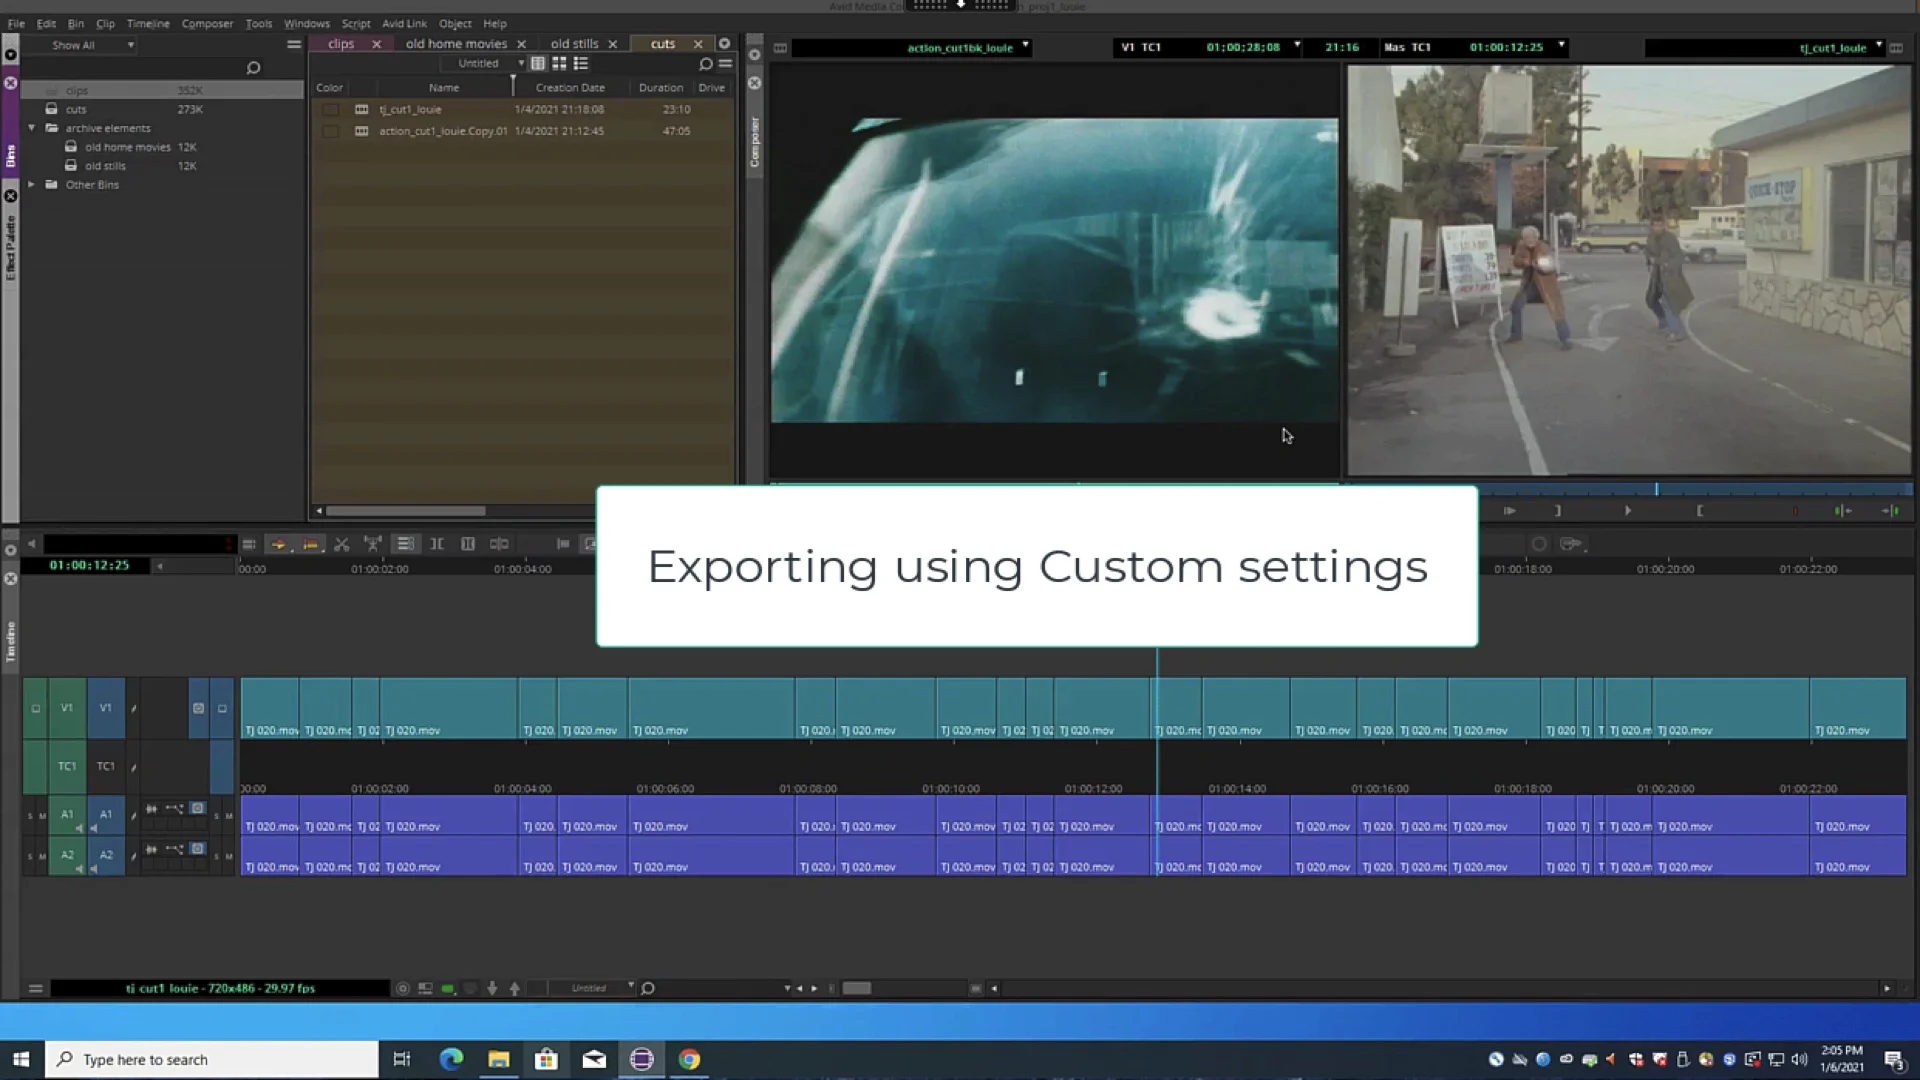The image size is (1920, 1080).
Task: Collapse the archive elements folder
Action: coord(32,128)
